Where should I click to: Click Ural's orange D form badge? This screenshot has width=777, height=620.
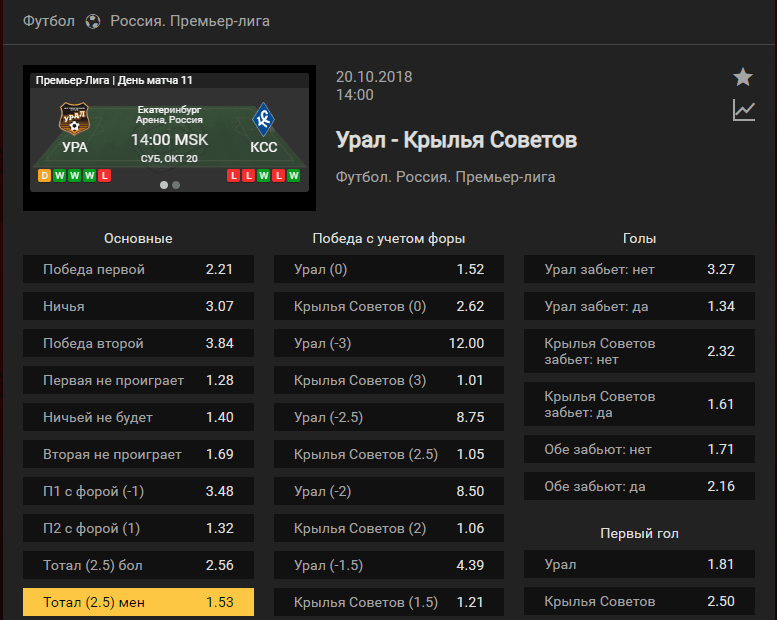coord(45,175)
